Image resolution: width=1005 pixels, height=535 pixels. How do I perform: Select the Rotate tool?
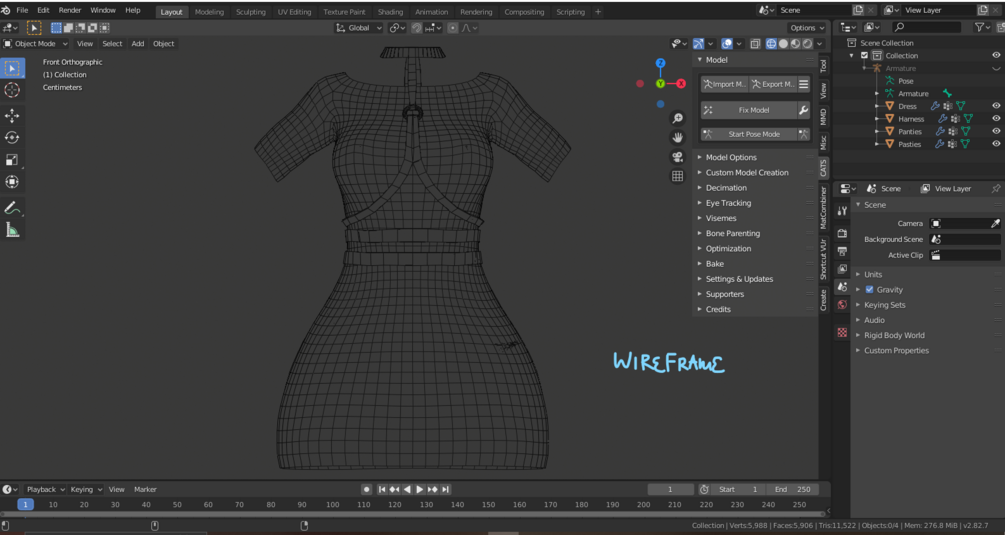(12, 138)
